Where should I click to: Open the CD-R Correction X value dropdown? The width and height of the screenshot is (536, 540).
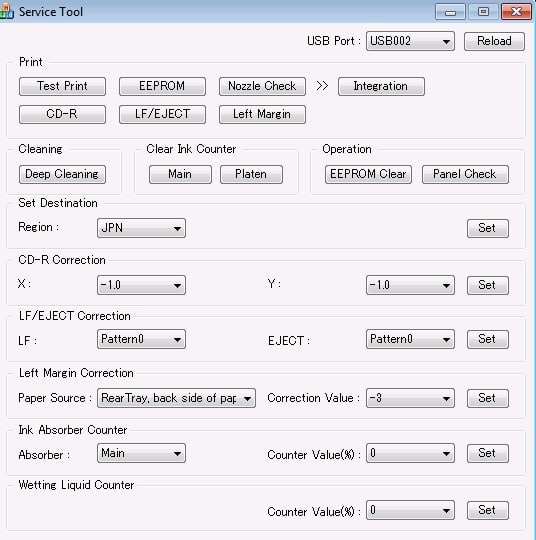click(141, 285)
